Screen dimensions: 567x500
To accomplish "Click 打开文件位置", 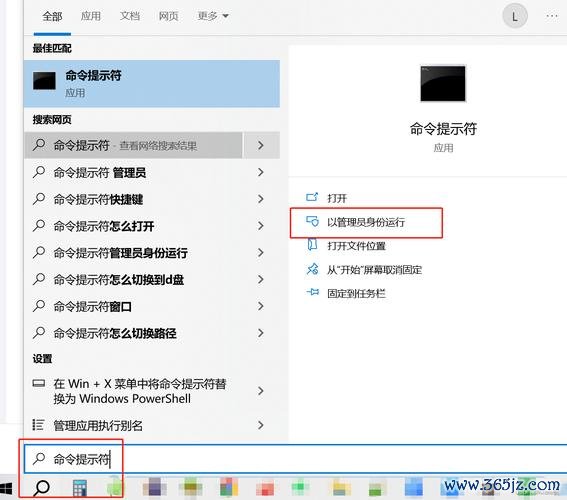I will click(x=356, y=246).
